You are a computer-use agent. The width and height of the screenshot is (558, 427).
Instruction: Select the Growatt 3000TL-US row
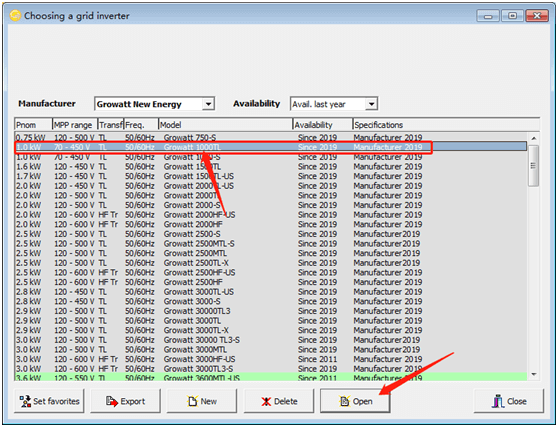270,291
